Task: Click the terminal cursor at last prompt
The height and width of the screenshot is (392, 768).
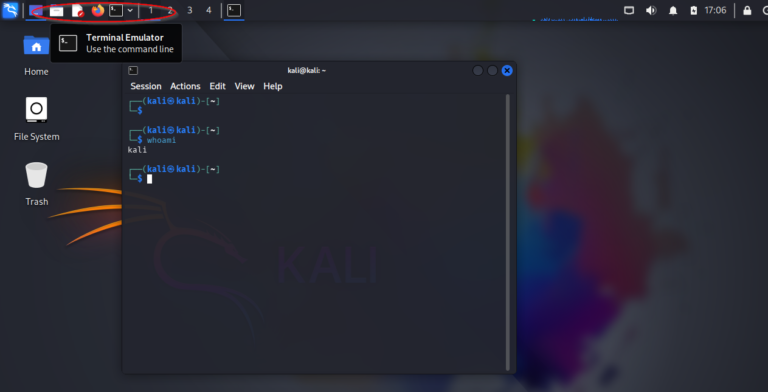Action: tap(149, 179)
